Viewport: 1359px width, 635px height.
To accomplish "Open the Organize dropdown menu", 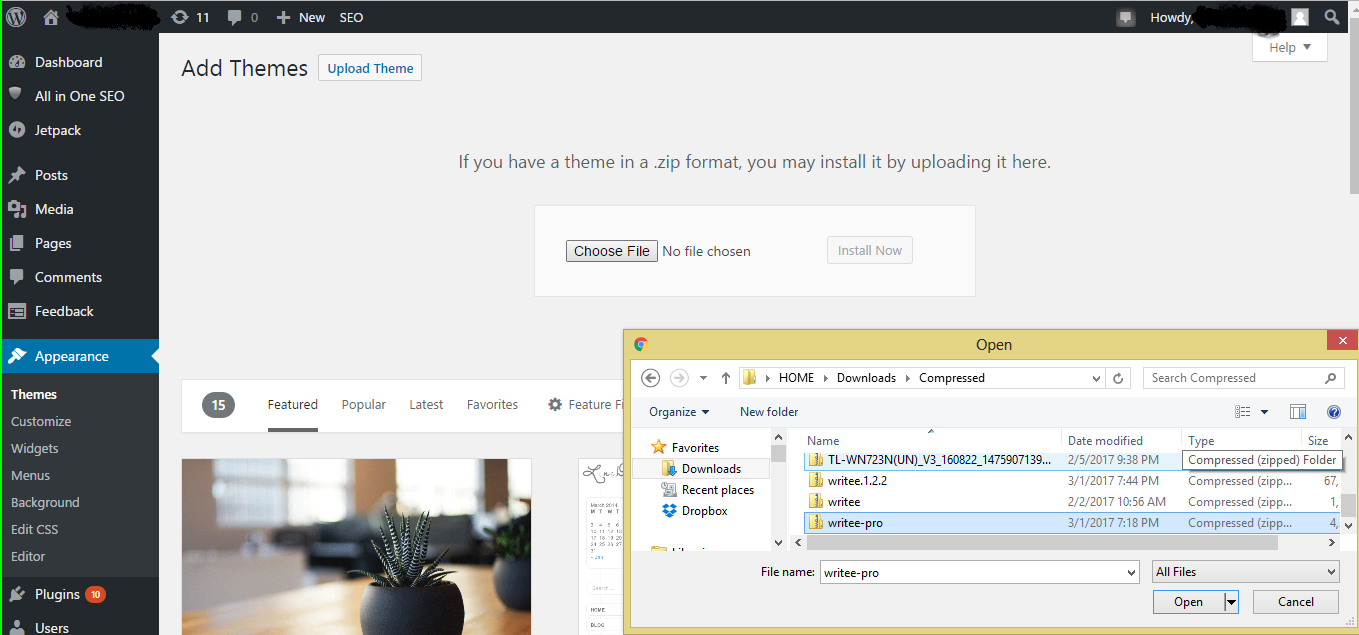I will coord(679,411).
